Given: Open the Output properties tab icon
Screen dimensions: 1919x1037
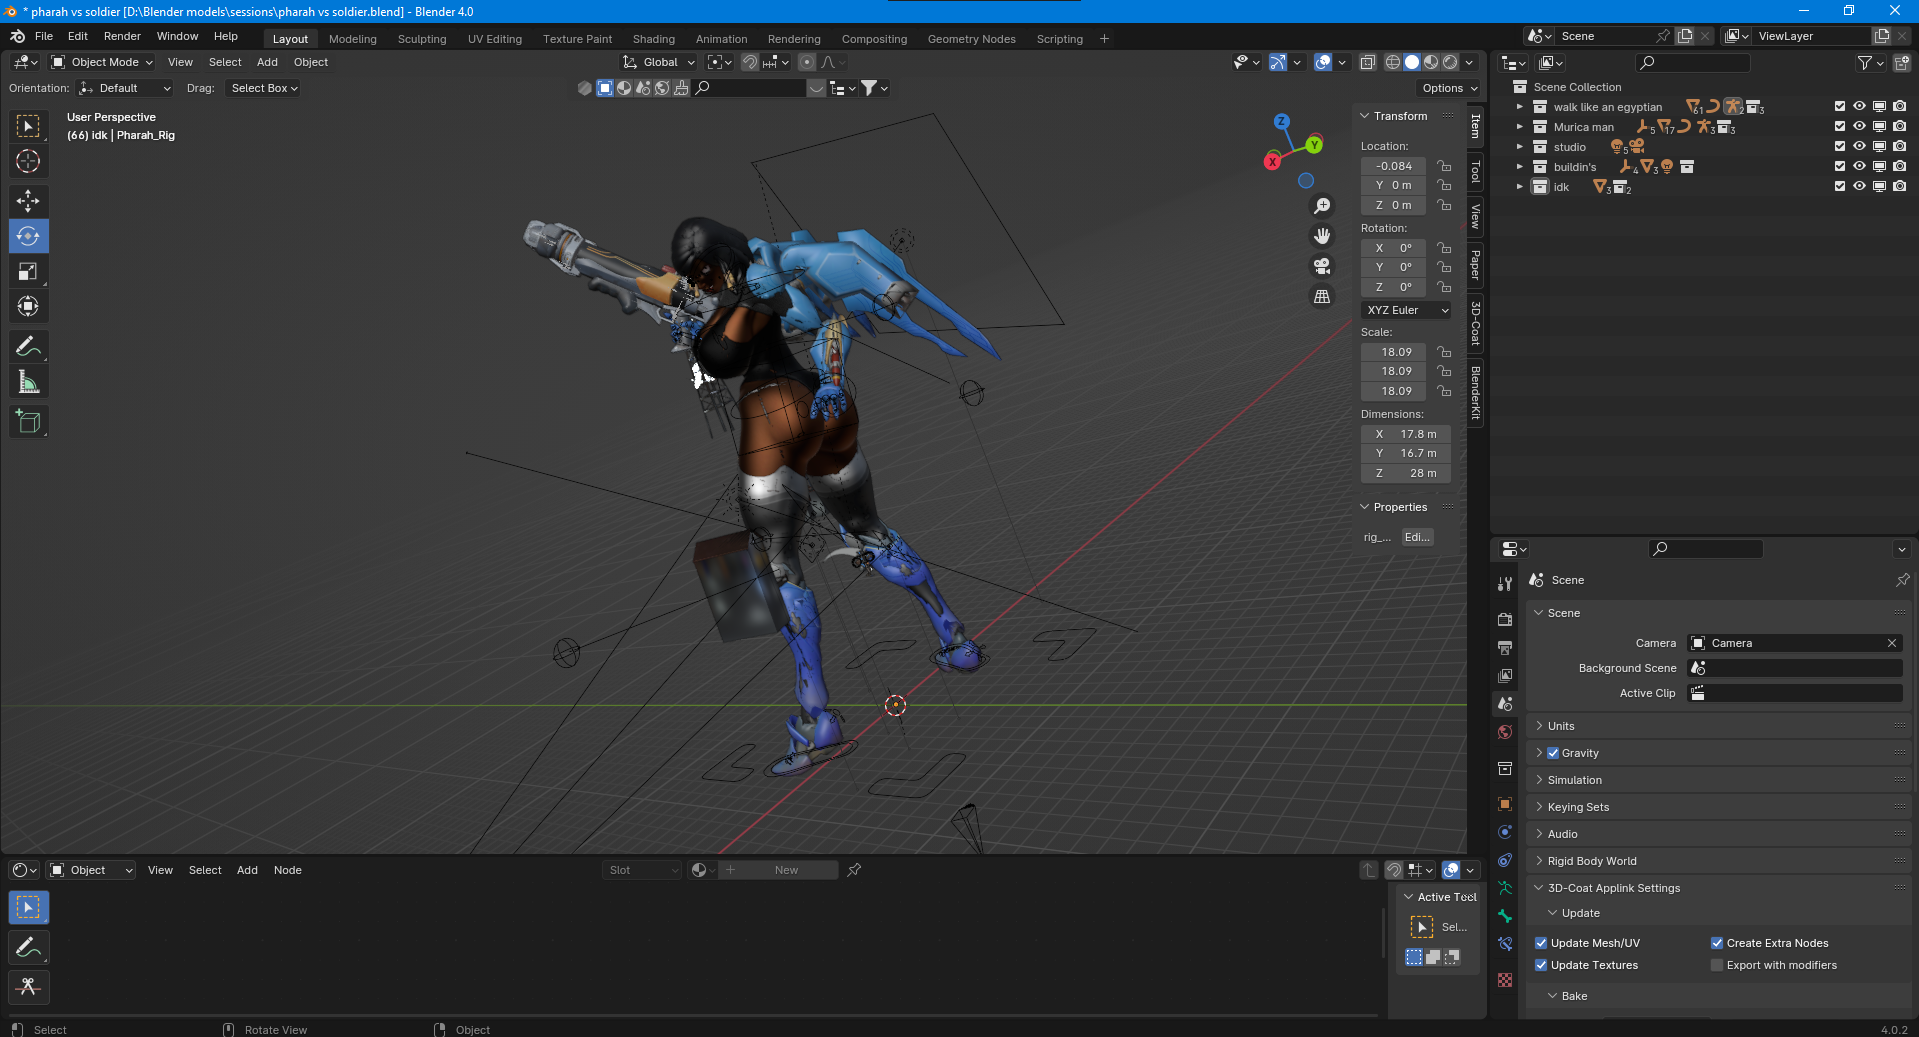Looking at the screenshot, I should pyautogui.click(x=1505, y=648).
